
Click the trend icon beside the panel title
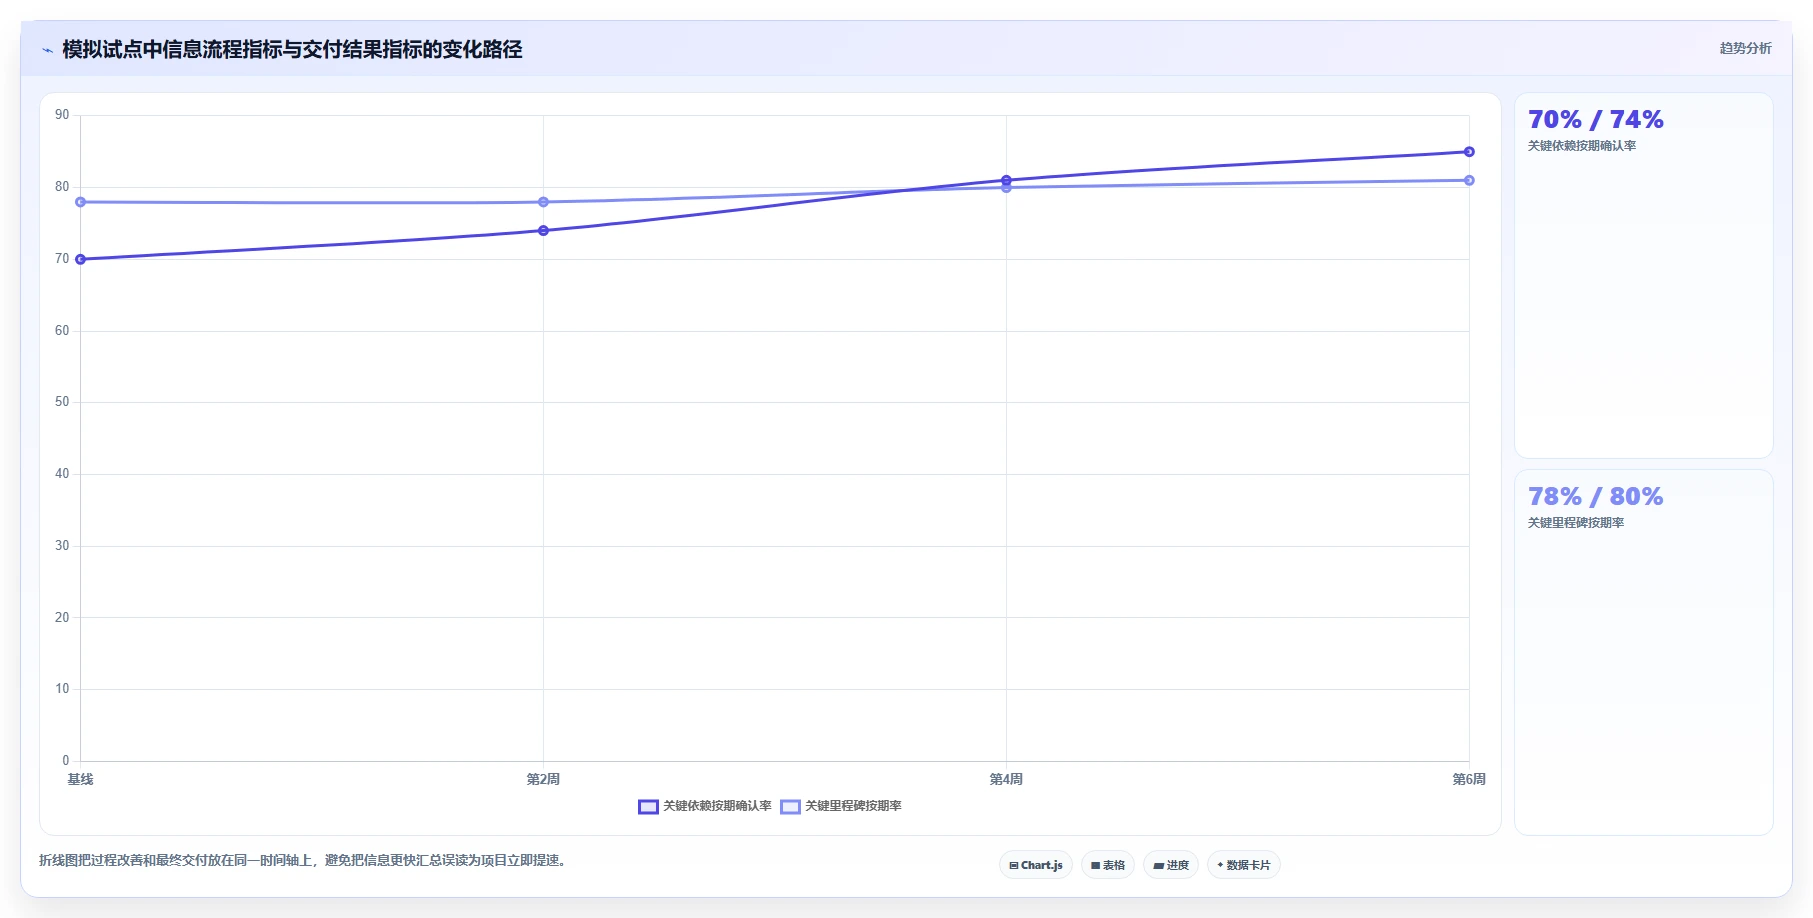pyautogui.click(x=47, y=50)
